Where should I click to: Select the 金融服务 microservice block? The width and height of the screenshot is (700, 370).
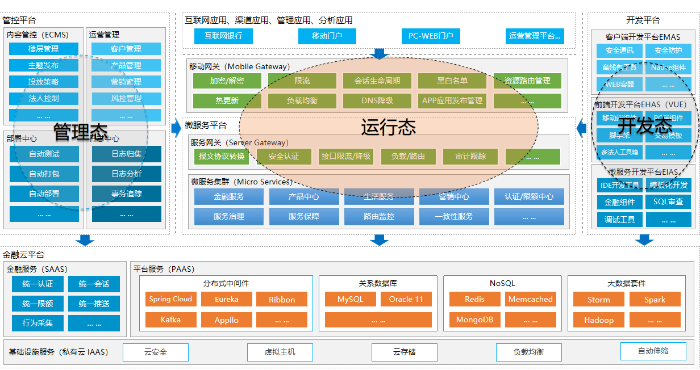coord(229,196)
